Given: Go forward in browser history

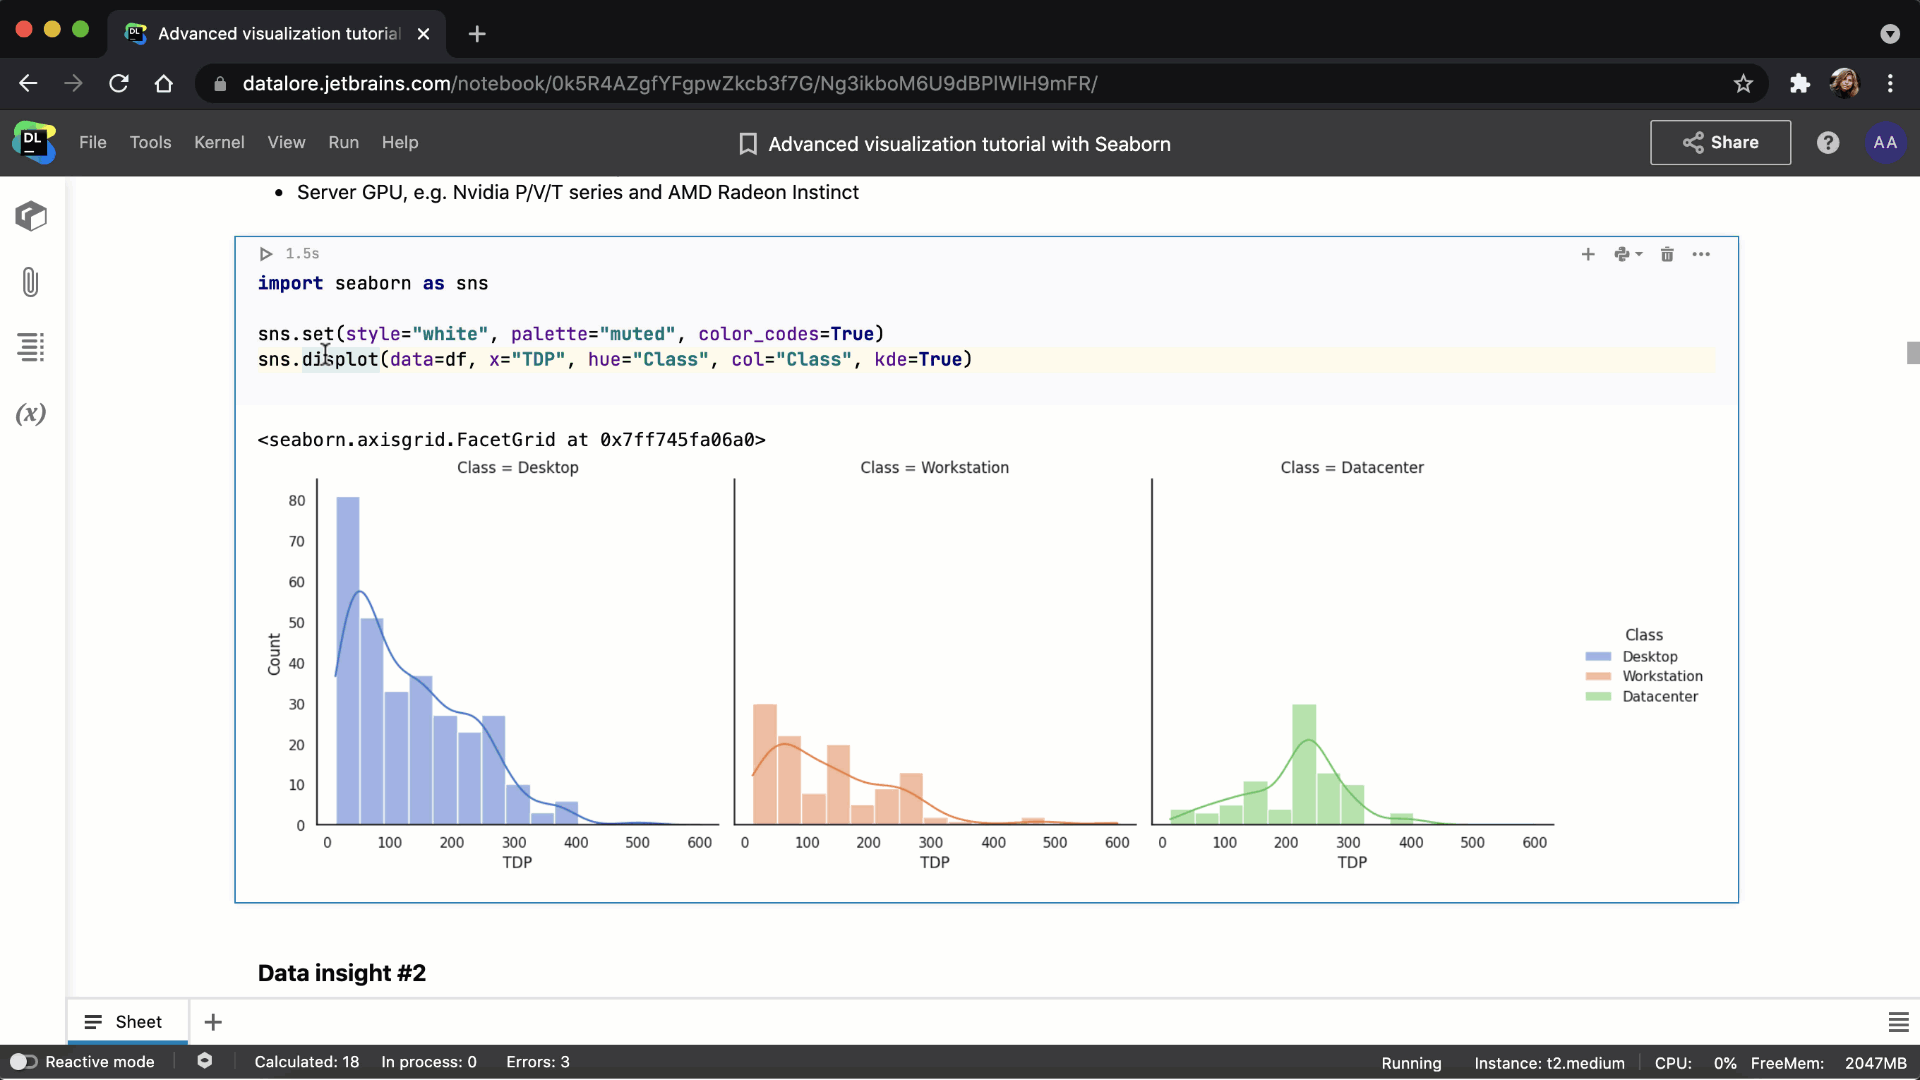Looking at the screenshot, I should click(73, 84).
